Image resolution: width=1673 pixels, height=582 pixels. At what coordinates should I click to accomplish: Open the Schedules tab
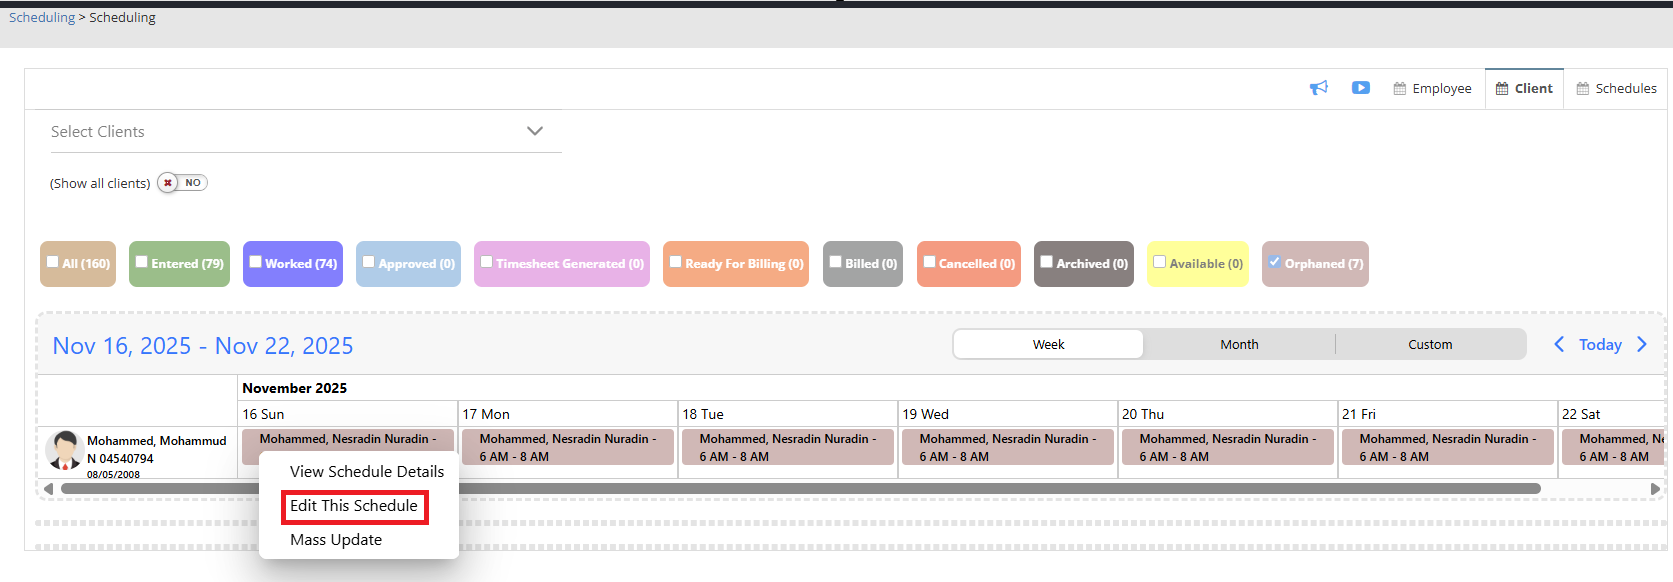pos(1616,89)
